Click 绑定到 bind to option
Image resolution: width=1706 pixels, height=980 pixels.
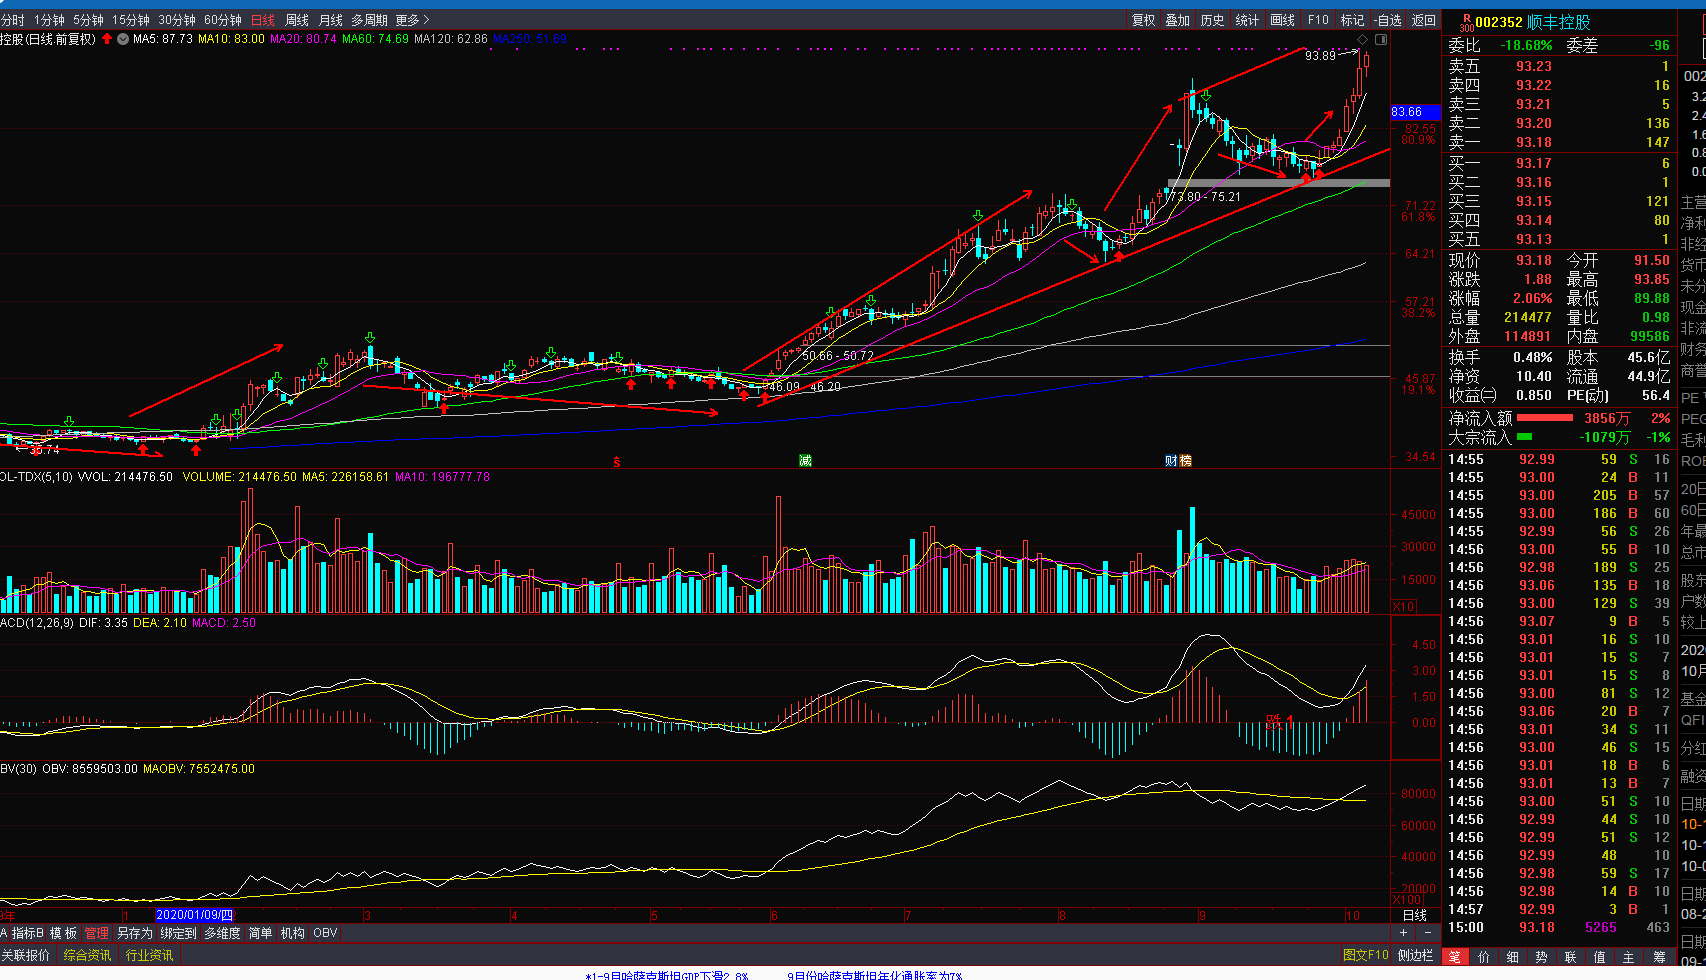[178, 933]
